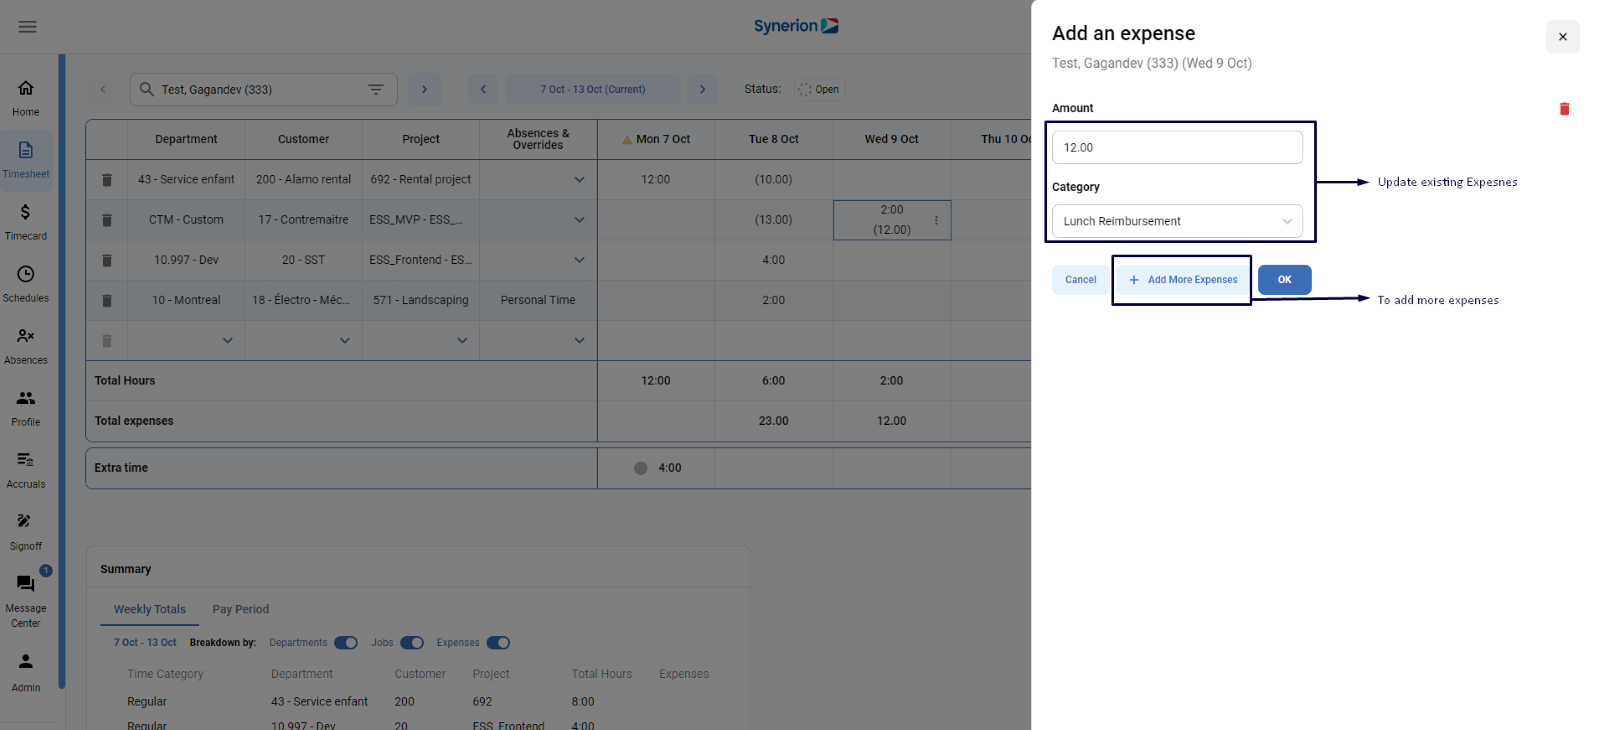Open the three-dot menu in Wed 9 Oct cell
The image size is (1600, 730).
point(936,220)
